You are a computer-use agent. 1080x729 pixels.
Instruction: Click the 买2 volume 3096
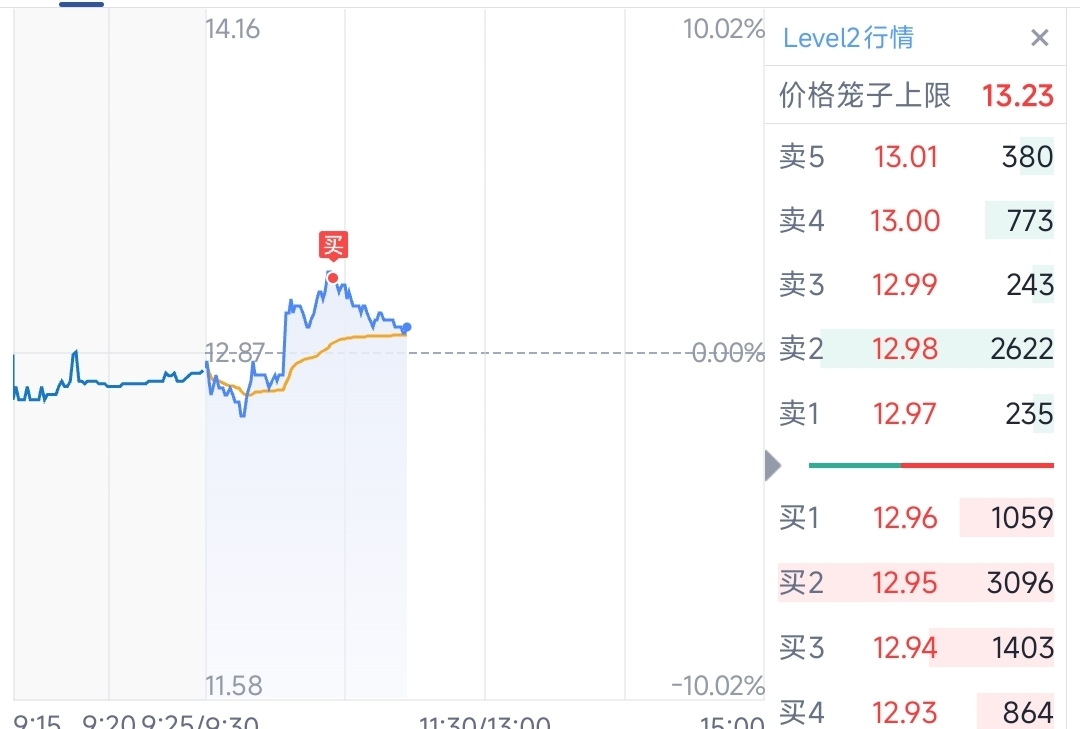click(x=1020, y=583)
